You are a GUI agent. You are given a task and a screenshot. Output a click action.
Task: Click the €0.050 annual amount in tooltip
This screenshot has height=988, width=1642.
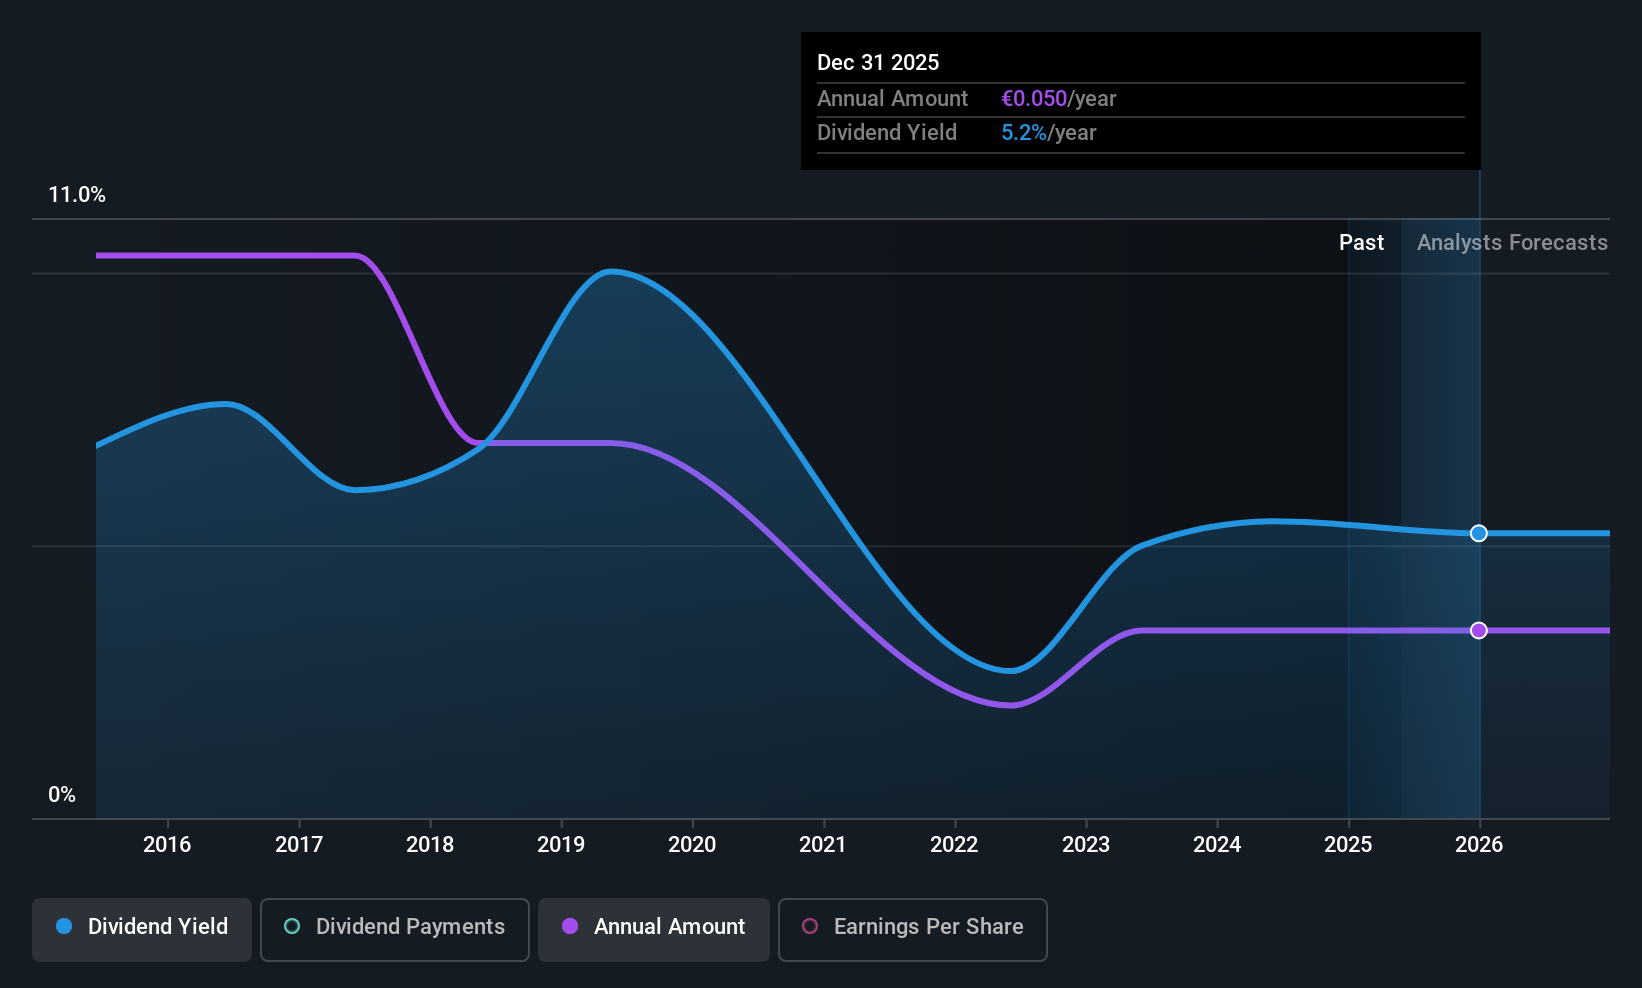point(1034,99)
